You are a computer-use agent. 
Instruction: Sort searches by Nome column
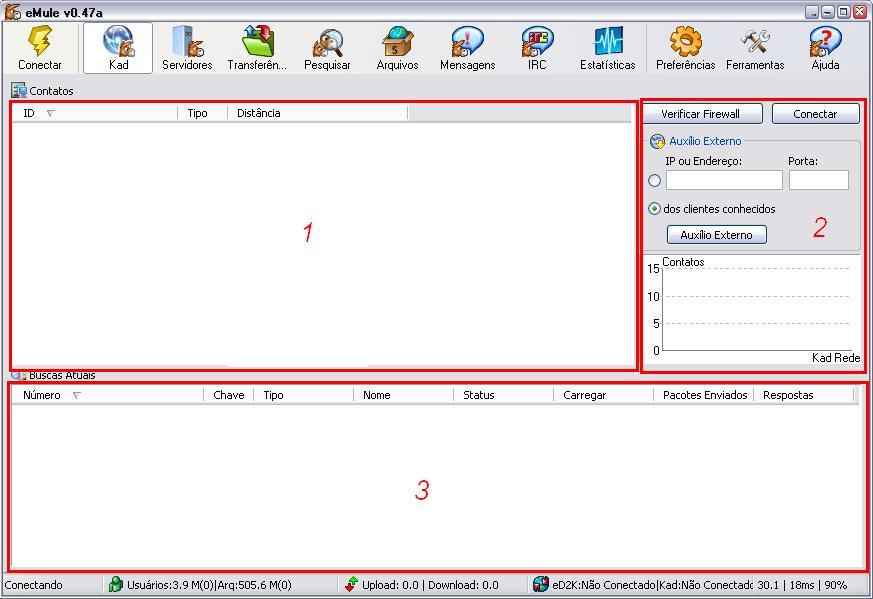click(404, 395)
